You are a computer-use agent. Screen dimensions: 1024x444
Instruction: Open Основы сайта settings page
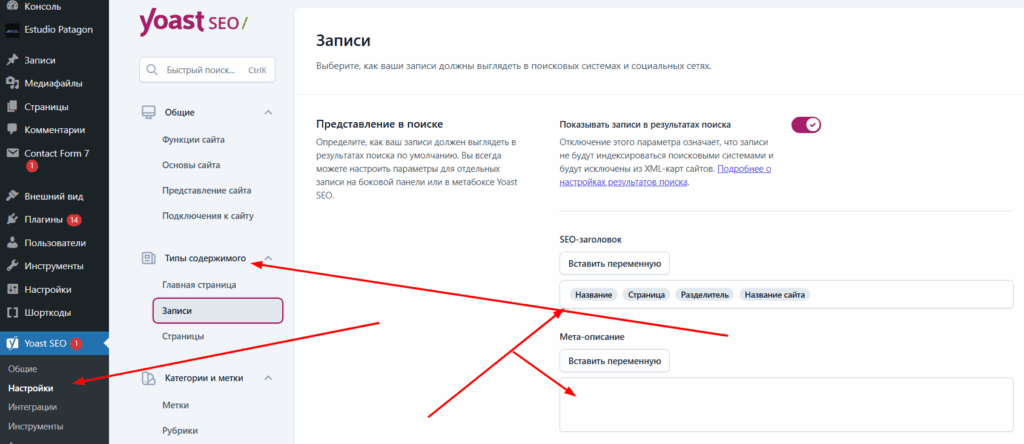point(191,165)
